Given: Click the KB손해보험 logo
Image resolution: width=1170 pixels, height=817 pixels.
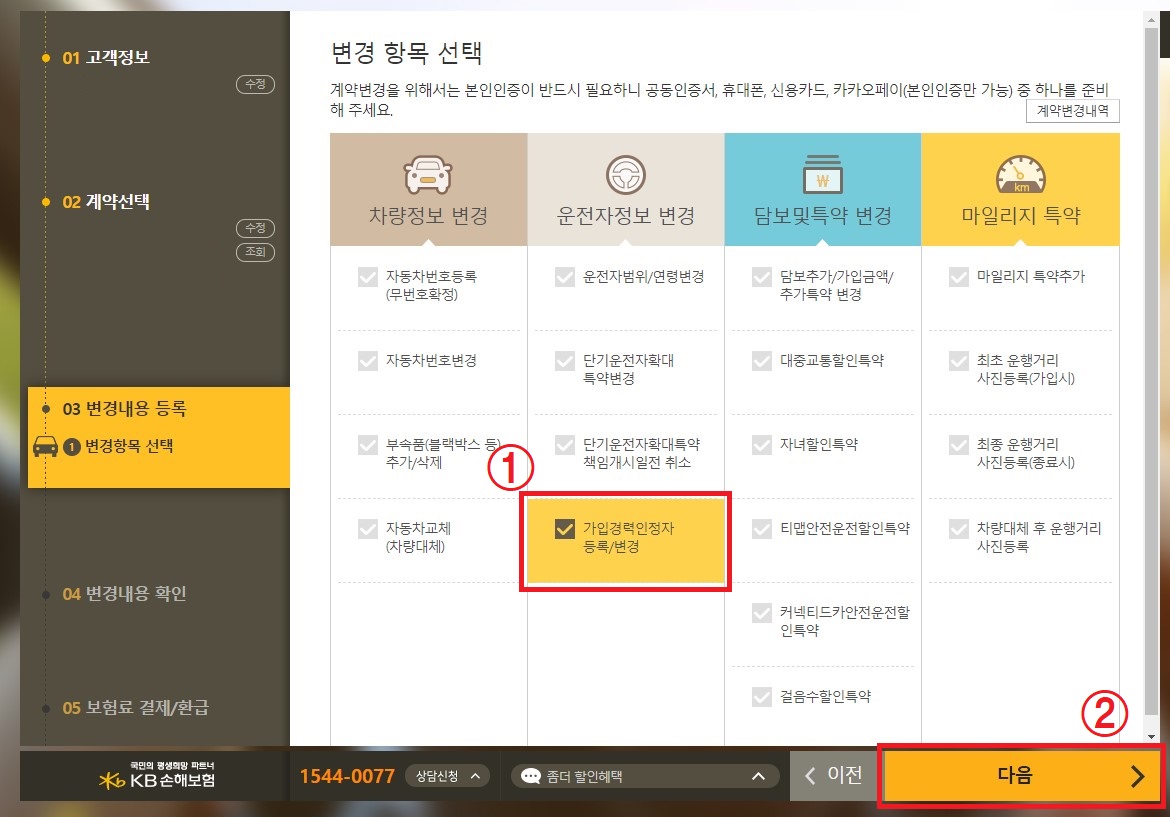Looking at the screenshot, I should tap(157, 775).
